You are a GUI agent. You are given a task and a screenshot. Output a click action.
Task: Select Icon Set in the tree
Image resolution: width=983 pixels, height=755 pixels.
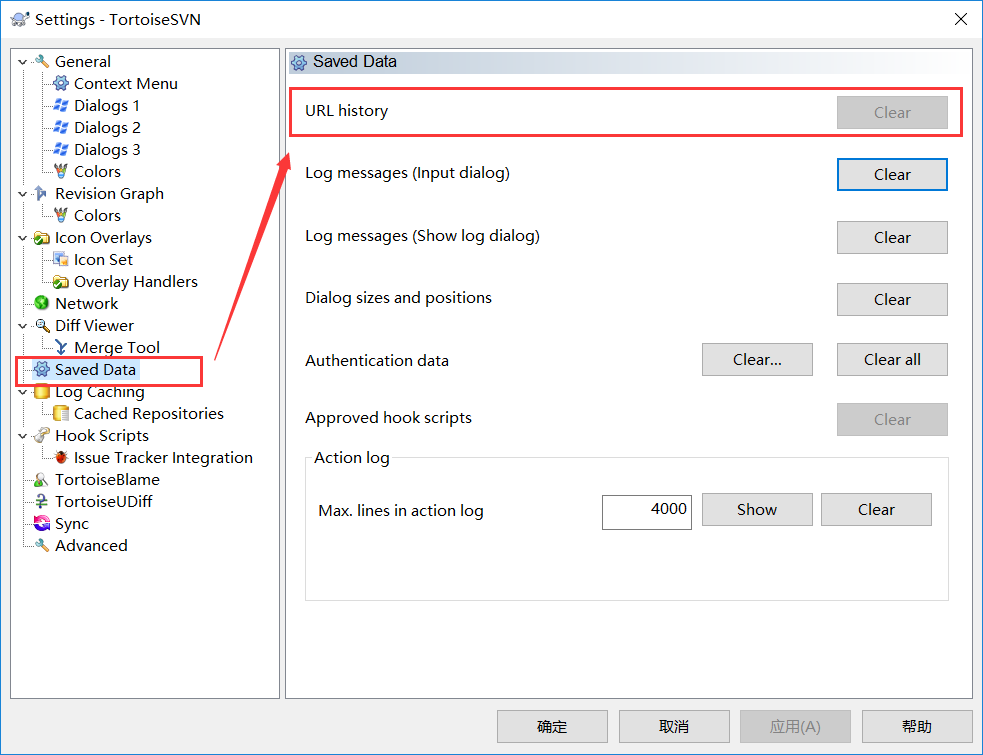coord(103,260)
